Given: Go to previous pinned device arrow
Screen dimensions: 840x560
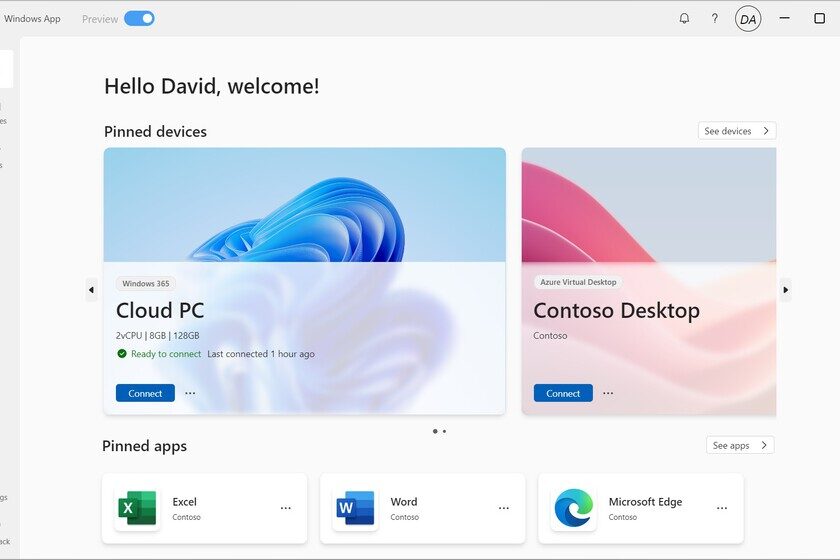Looking at the screenshot, I should pyautogui.click(x=91, y=290).
